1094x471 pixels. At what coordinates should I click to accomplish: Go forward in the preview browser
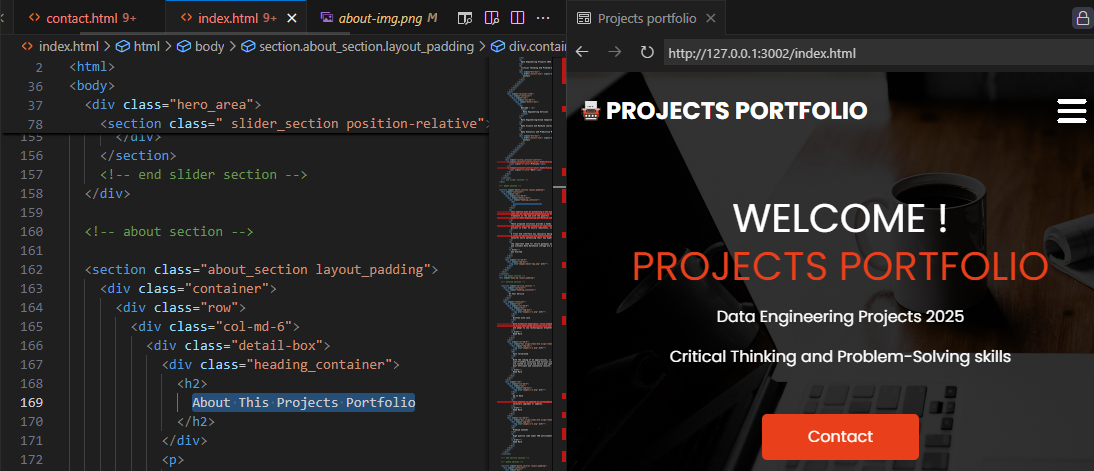tap(615, 52)
